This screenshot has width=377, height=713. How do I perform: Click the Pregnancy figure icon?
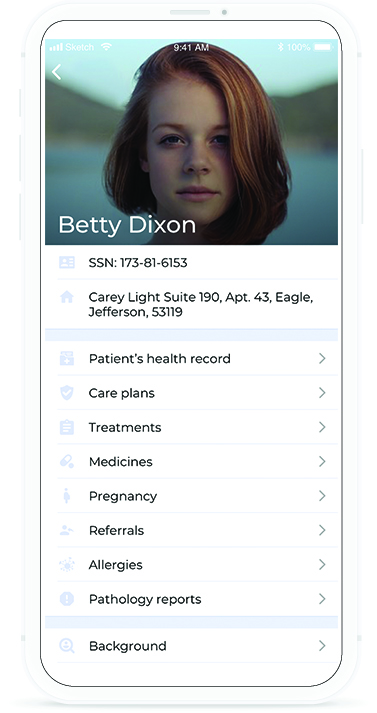(x=67, y=496)
